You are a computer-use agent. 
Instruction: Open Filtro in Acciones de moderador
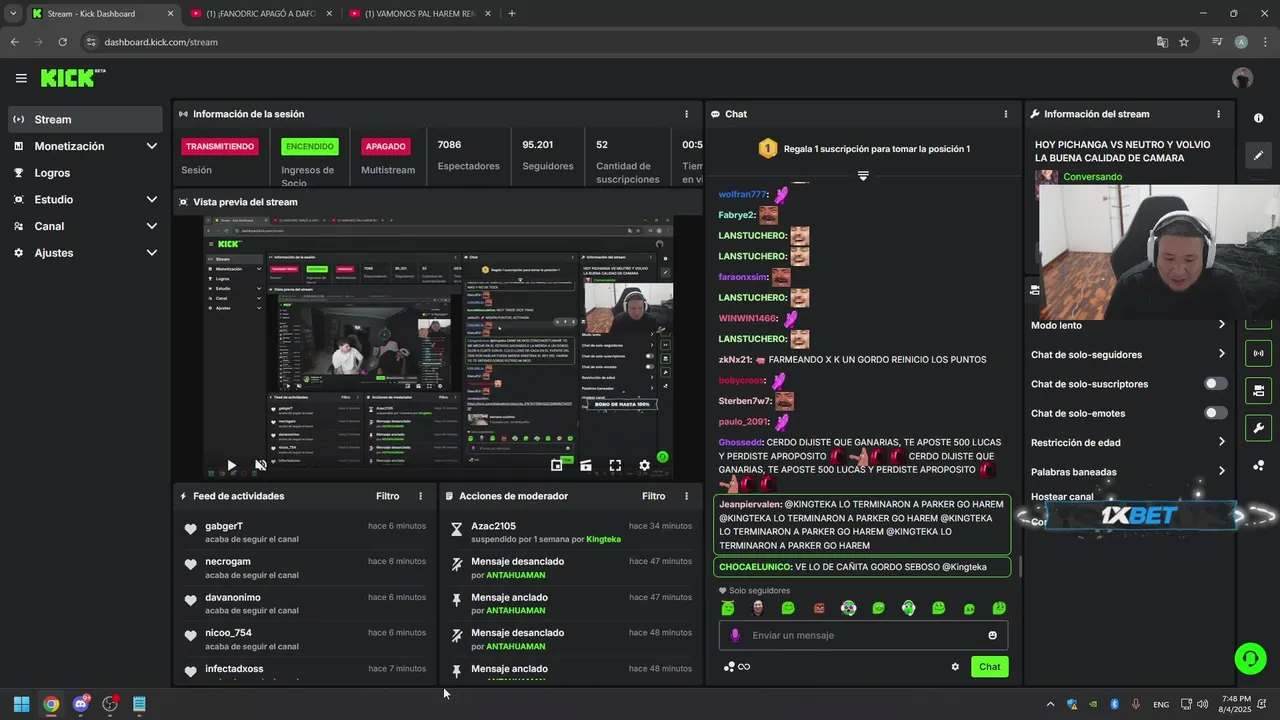point(653,496)
